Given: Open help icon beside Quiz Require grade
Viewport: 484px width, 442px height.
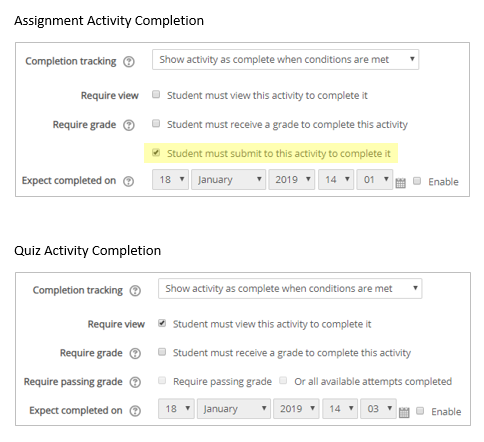Looking at the screenshot, I should click(135, 353).
